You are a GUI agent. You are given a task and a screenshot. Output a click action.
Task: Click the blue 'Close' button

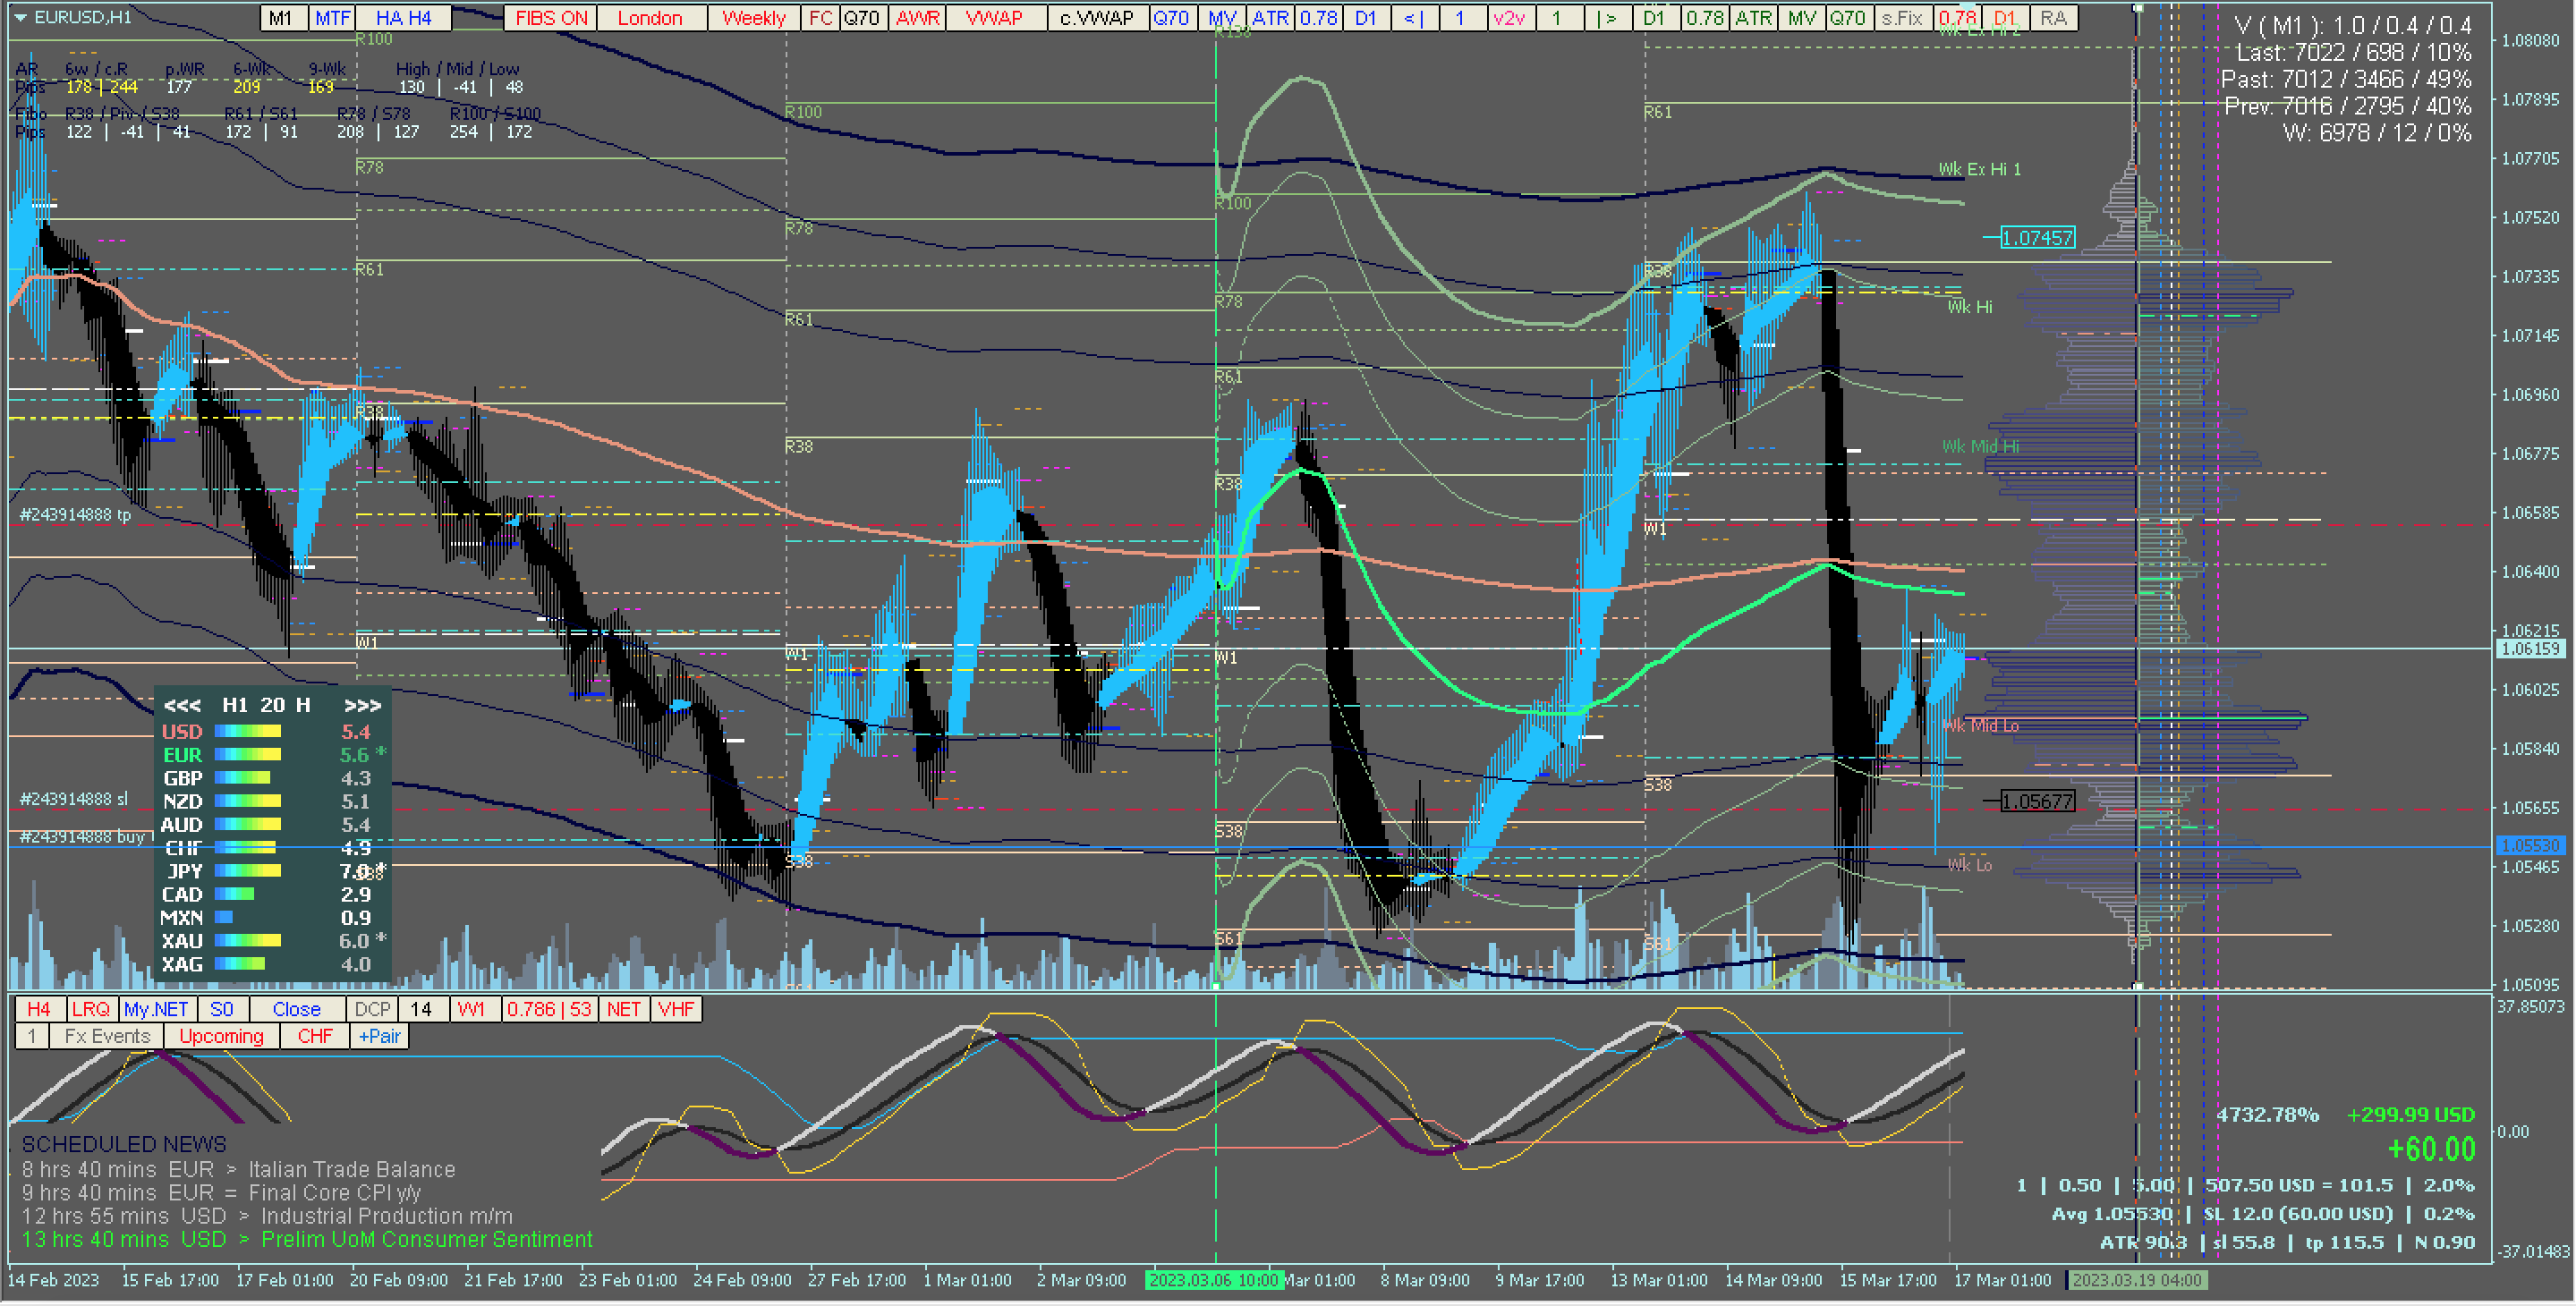coord(296,1010)
